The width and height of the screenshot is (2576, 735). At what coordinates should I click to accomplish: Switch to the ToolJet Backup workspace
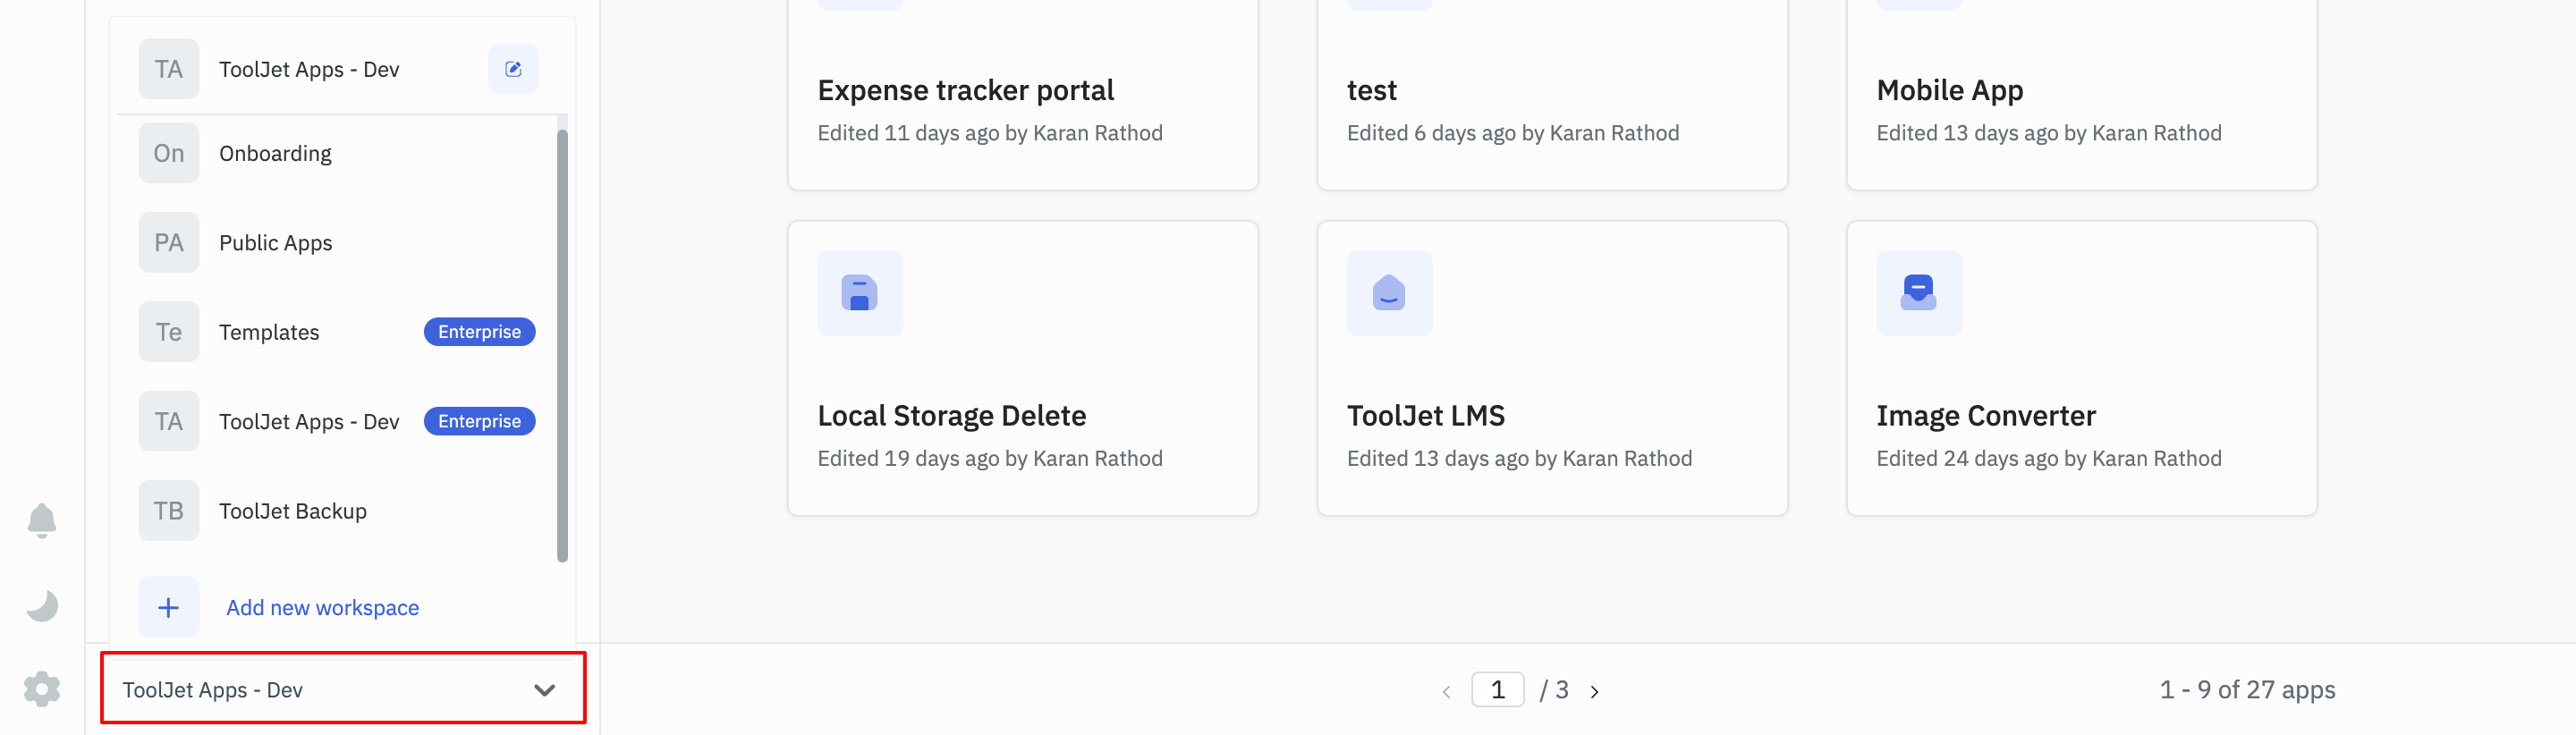[x=292, y=511]
